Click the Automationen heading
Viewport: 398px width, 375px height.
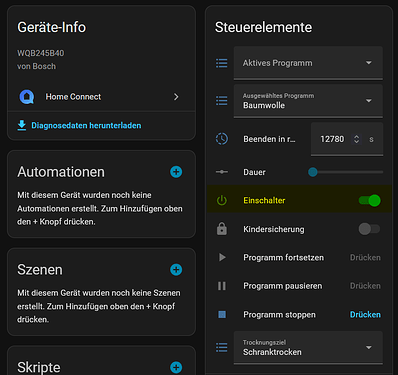61,172
